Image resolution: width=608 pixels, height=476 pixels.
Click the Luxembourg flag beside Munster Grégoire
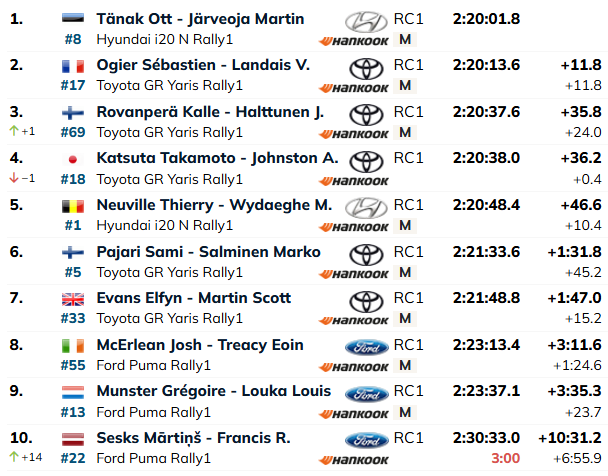point(73,392)
